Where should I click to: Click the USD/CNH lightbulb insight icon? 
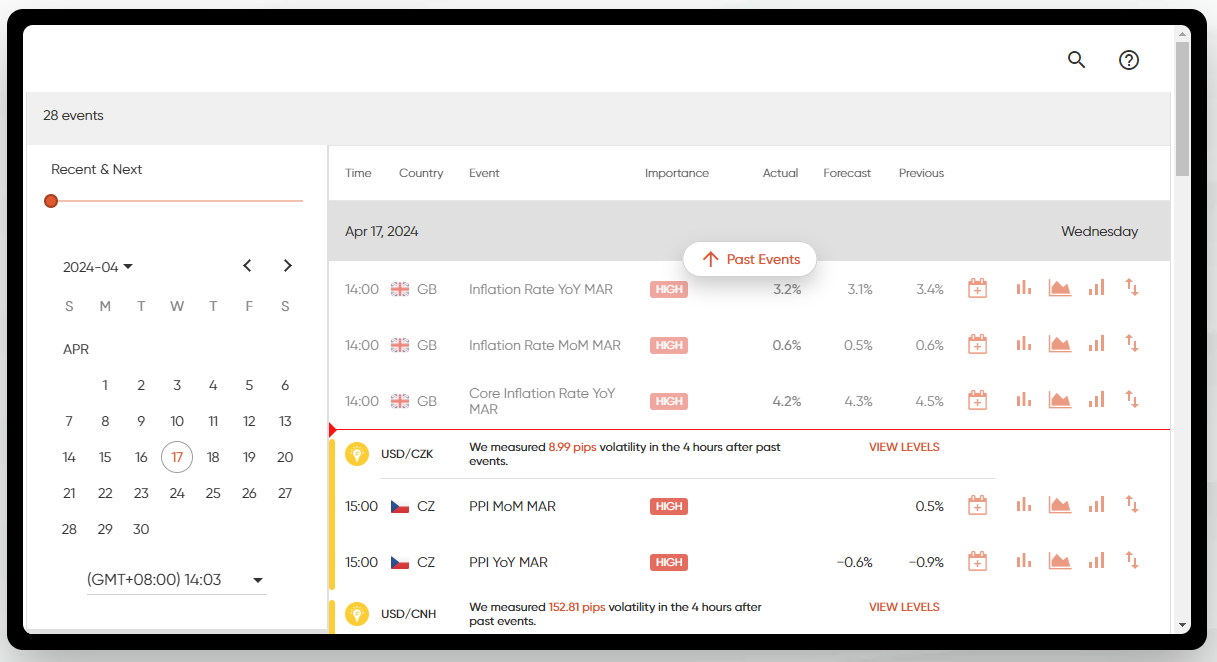tap(357, 613)
